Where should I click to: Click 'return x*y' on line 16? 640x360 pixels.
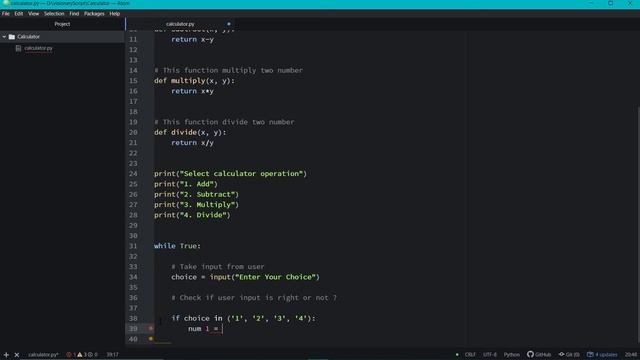(x=192, y=91)
